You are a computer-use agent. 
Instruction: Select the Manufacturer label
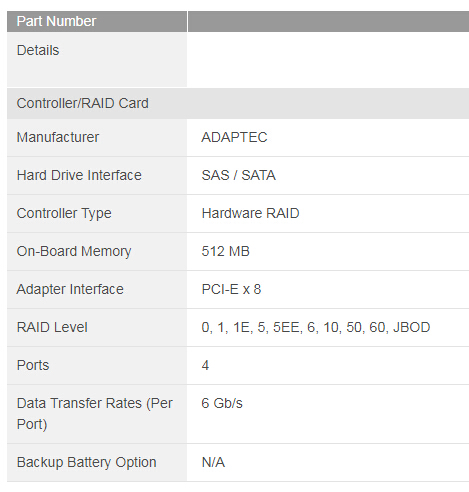(58, 137)
